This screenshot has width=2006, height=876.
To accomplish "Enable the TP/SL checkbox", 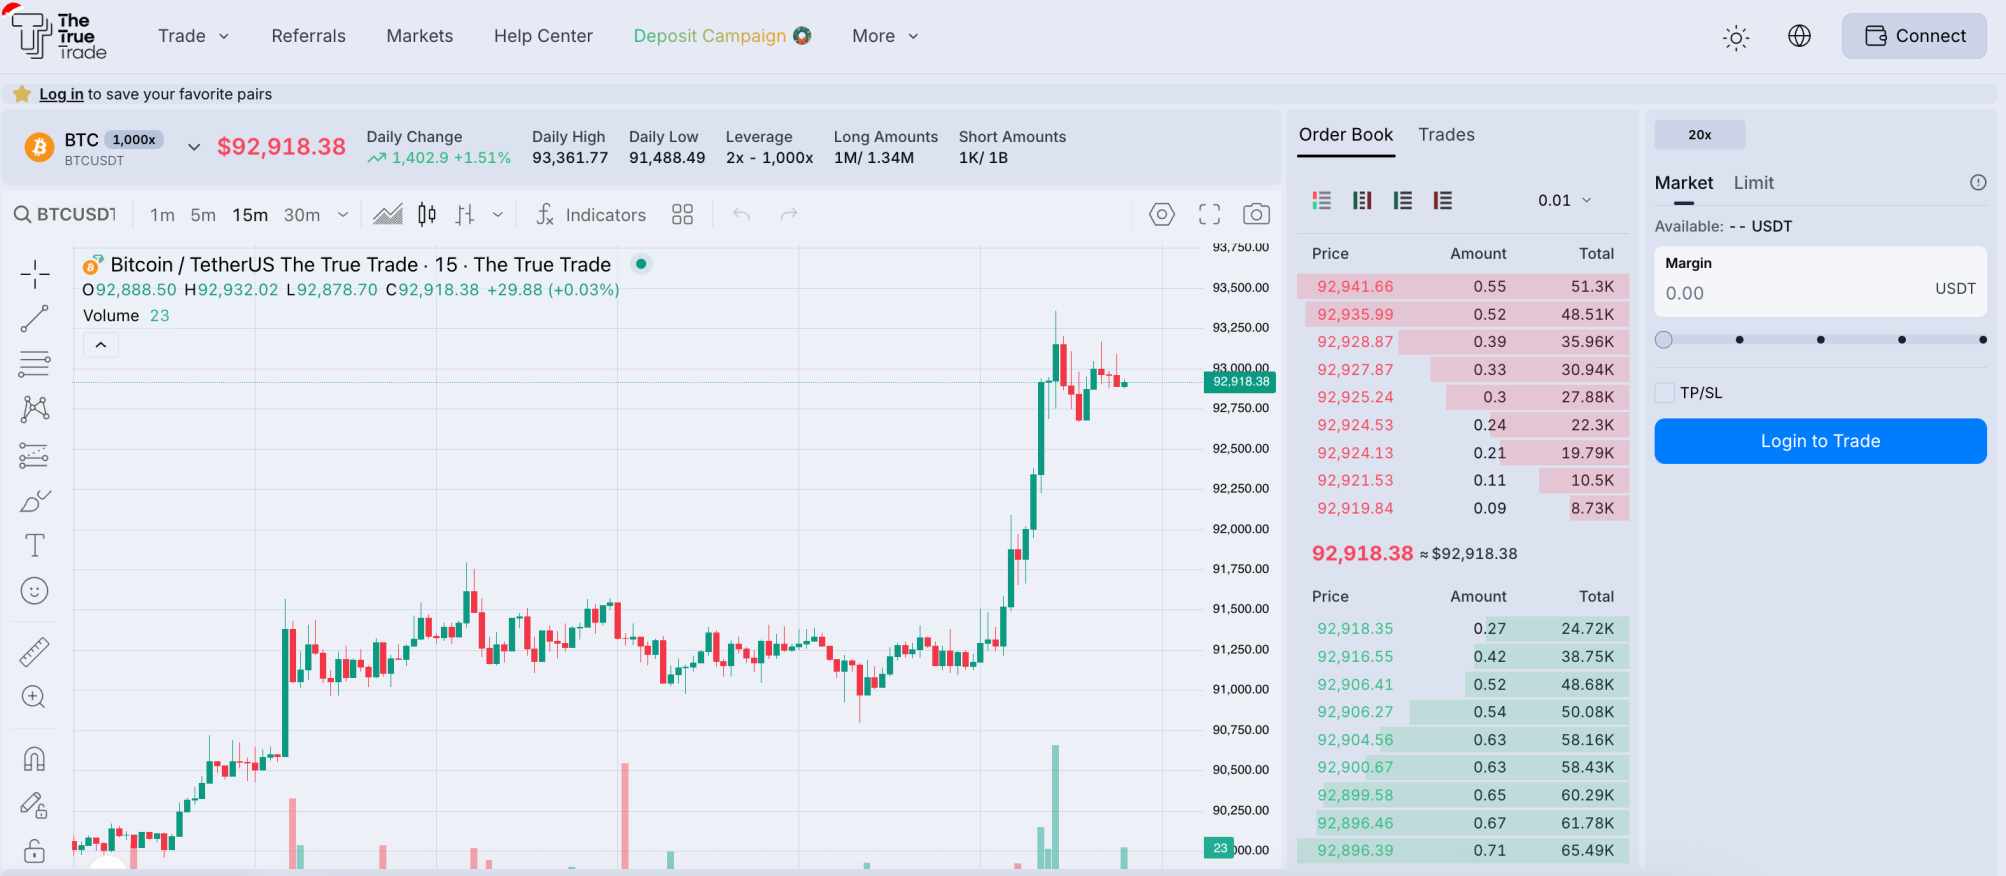I will coord(1665,393).
